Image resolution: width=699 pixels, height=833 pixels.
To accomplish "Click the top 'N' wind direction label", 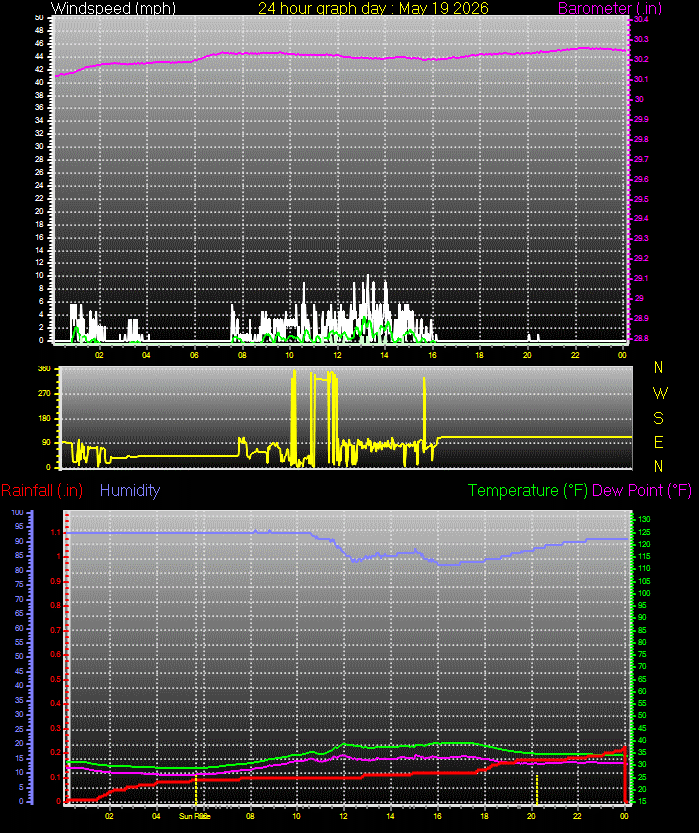I will [659, 367].
